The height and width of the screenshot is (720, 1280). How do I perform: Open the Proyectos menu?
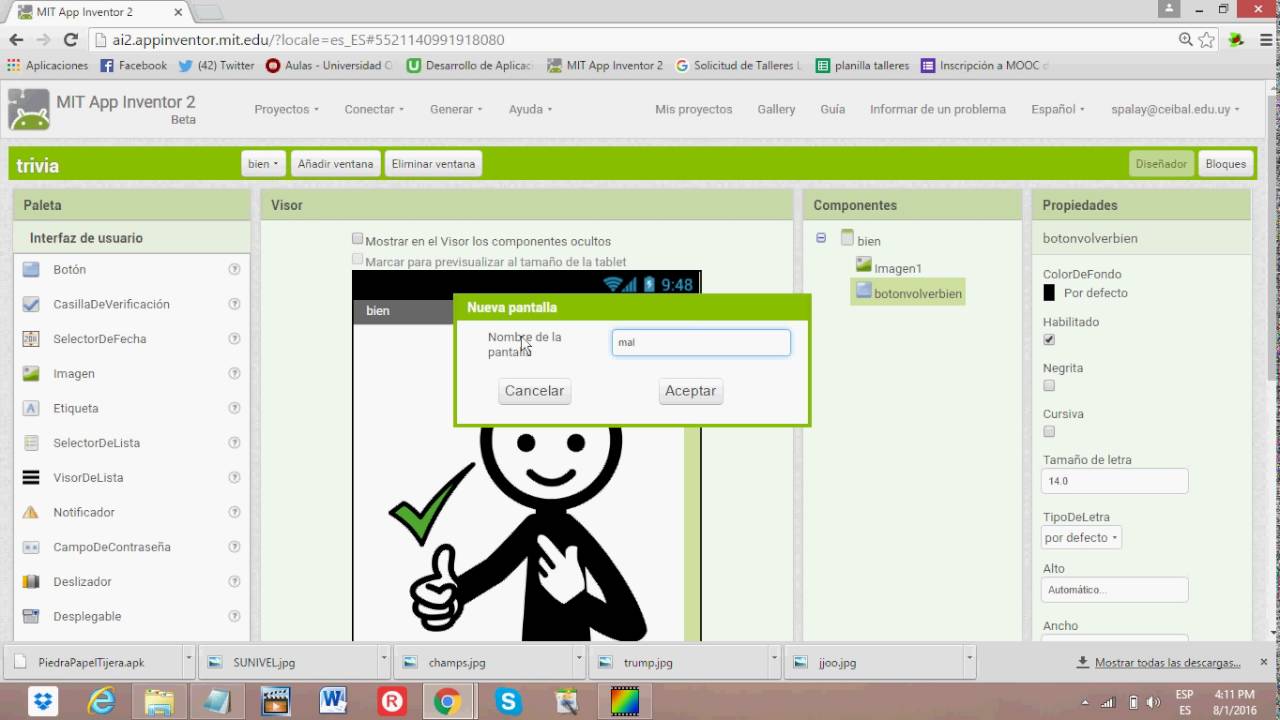[x=286, y=109]
